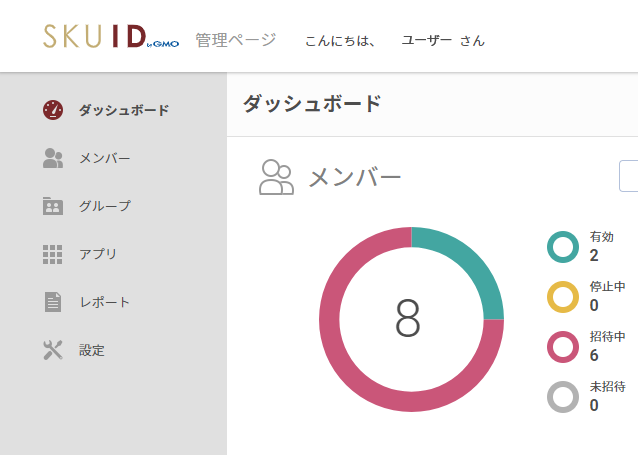Click the outlined members icon beside メンバー heading
This screenshot has width=638, height=455.
click(276, 177)
